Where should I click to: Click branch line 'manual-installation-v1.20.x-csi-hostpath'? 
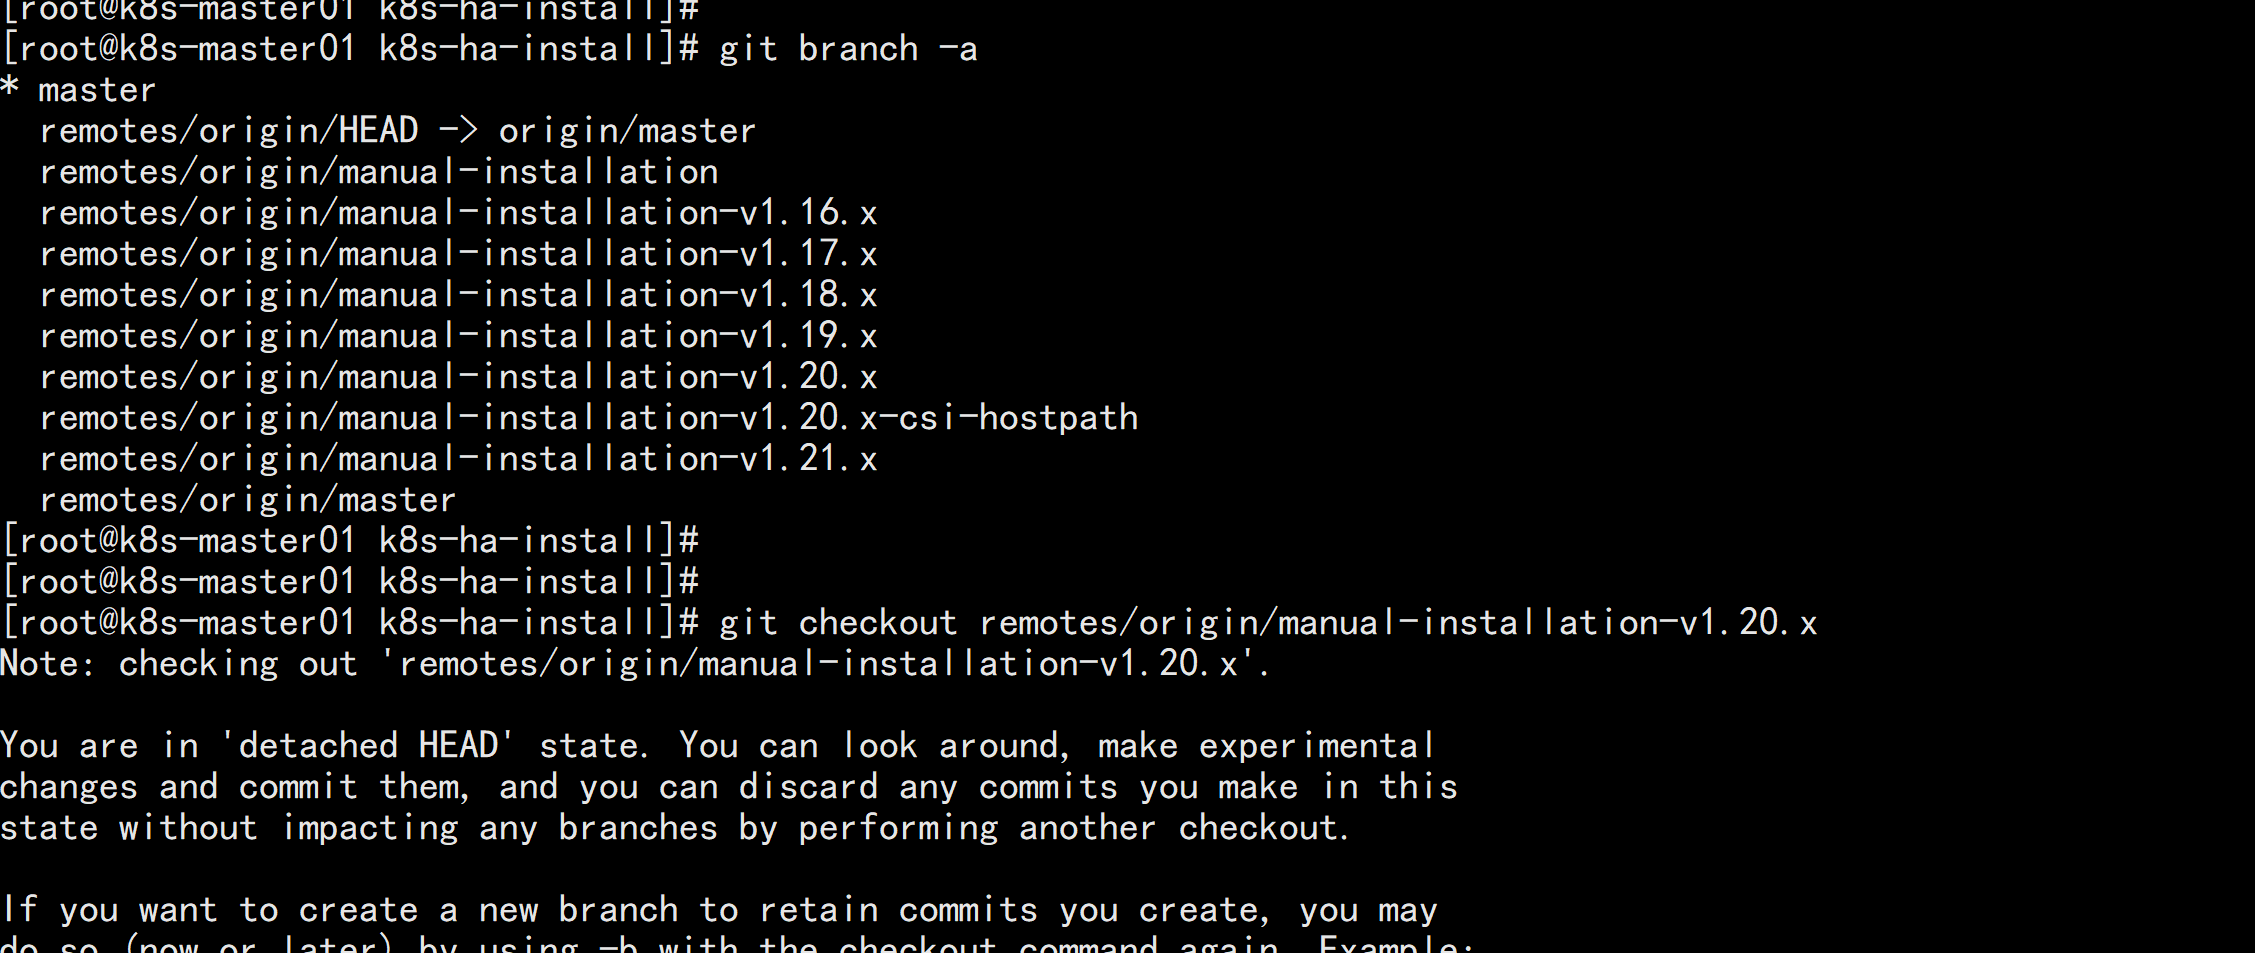point(589,418)
